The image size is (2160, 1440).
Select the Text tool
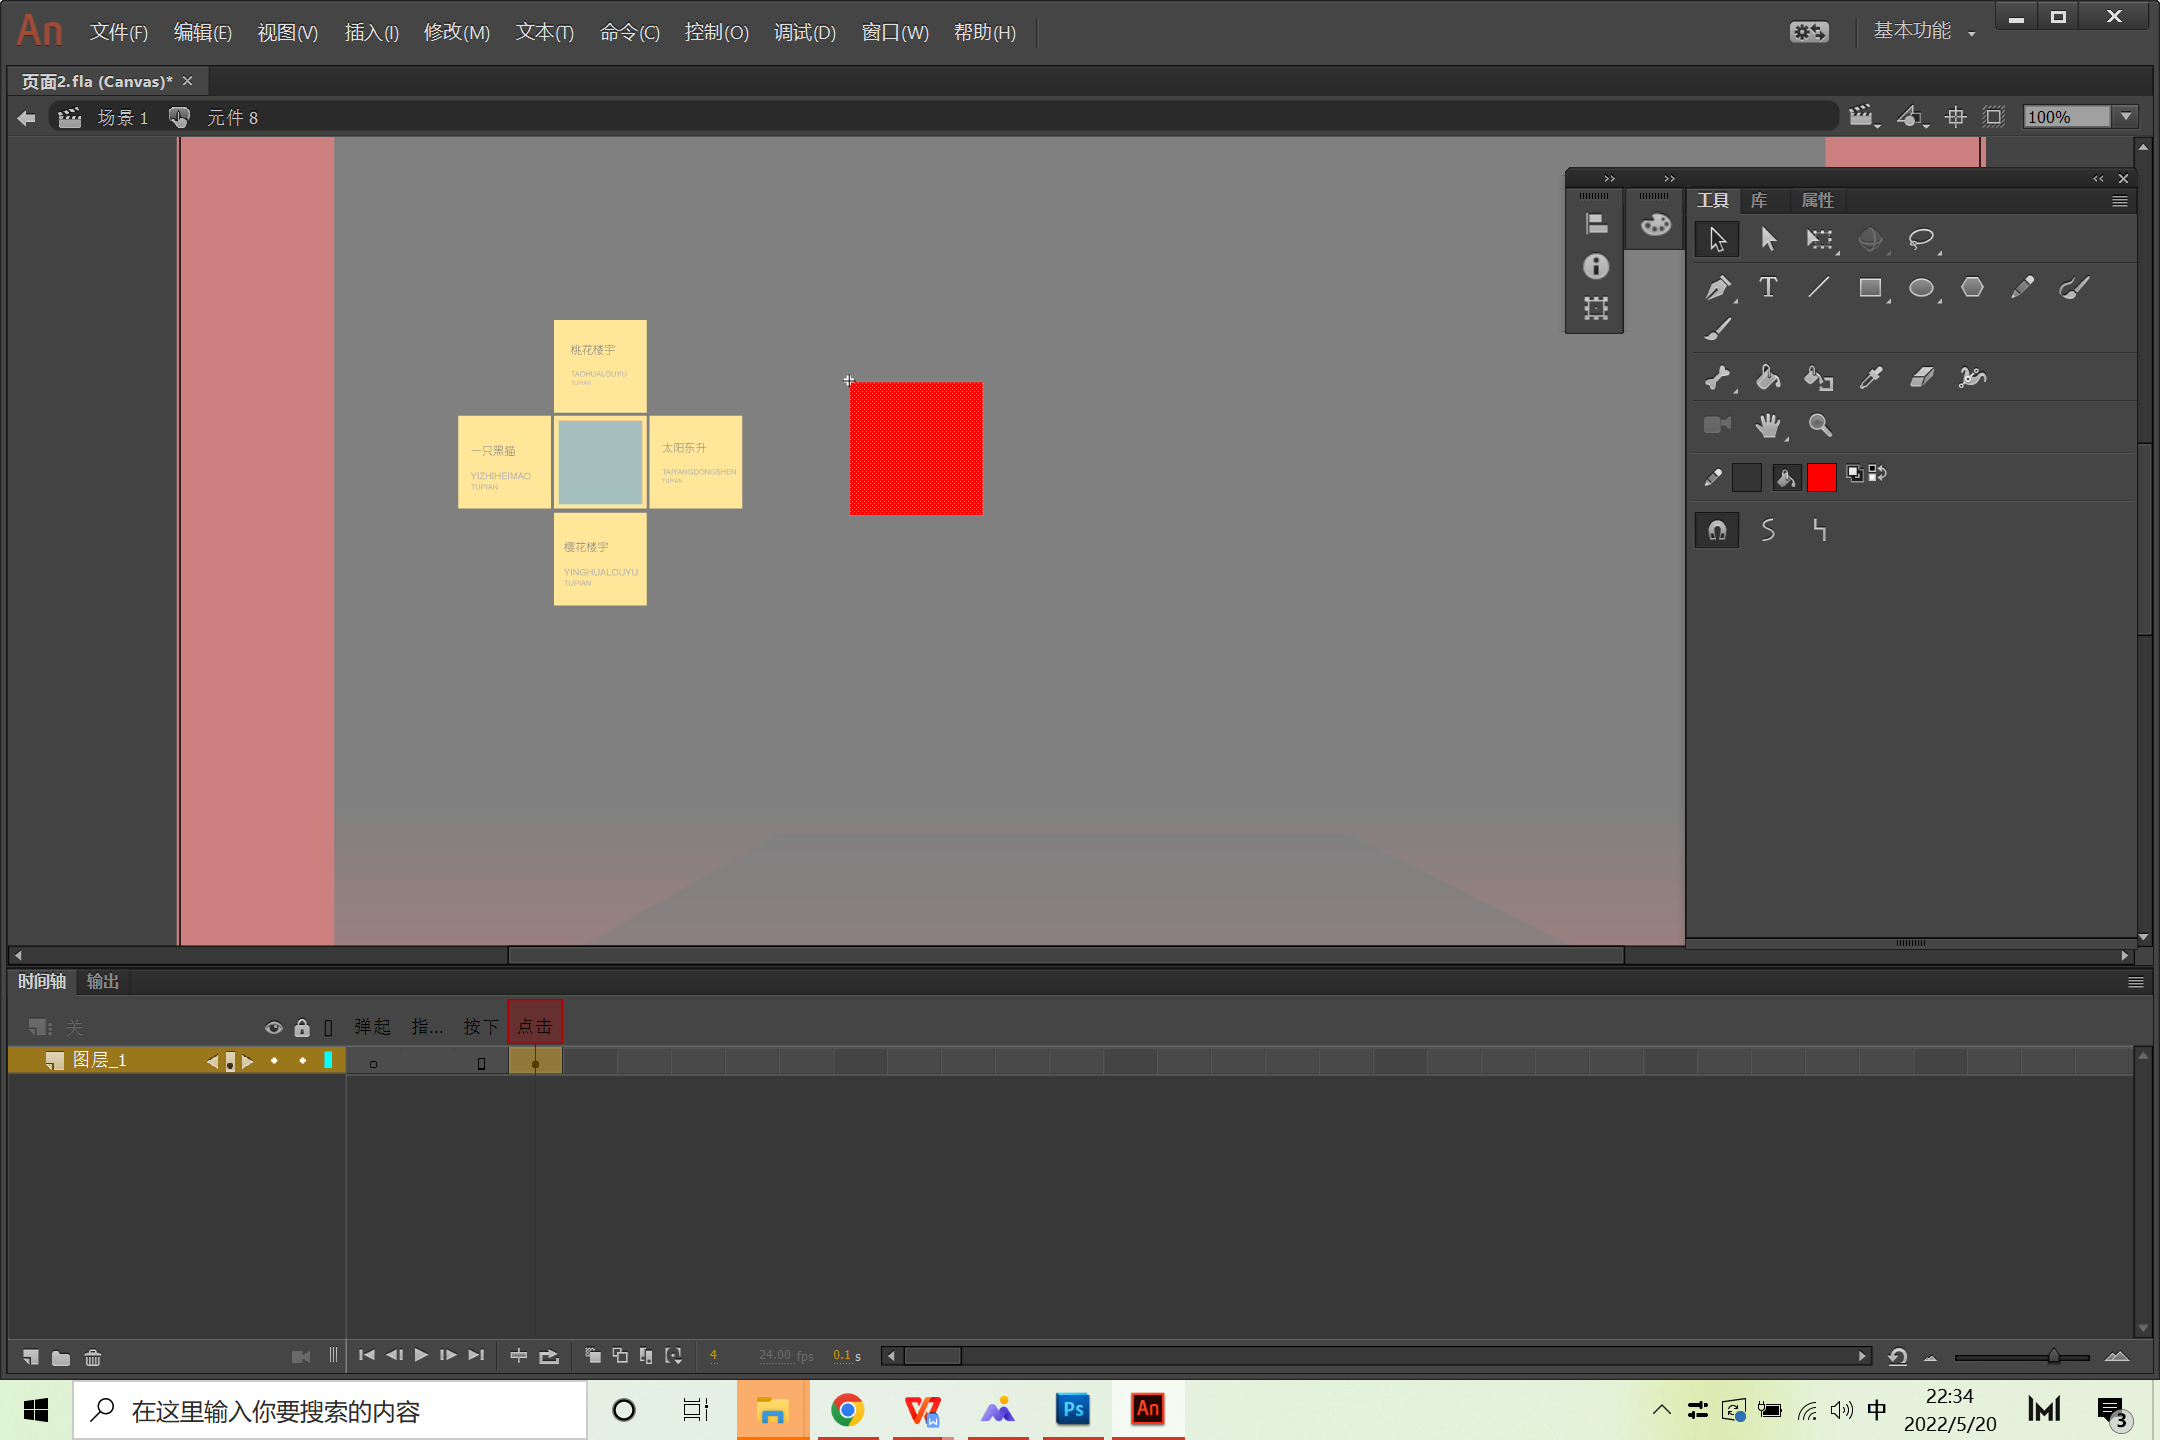1768,288
